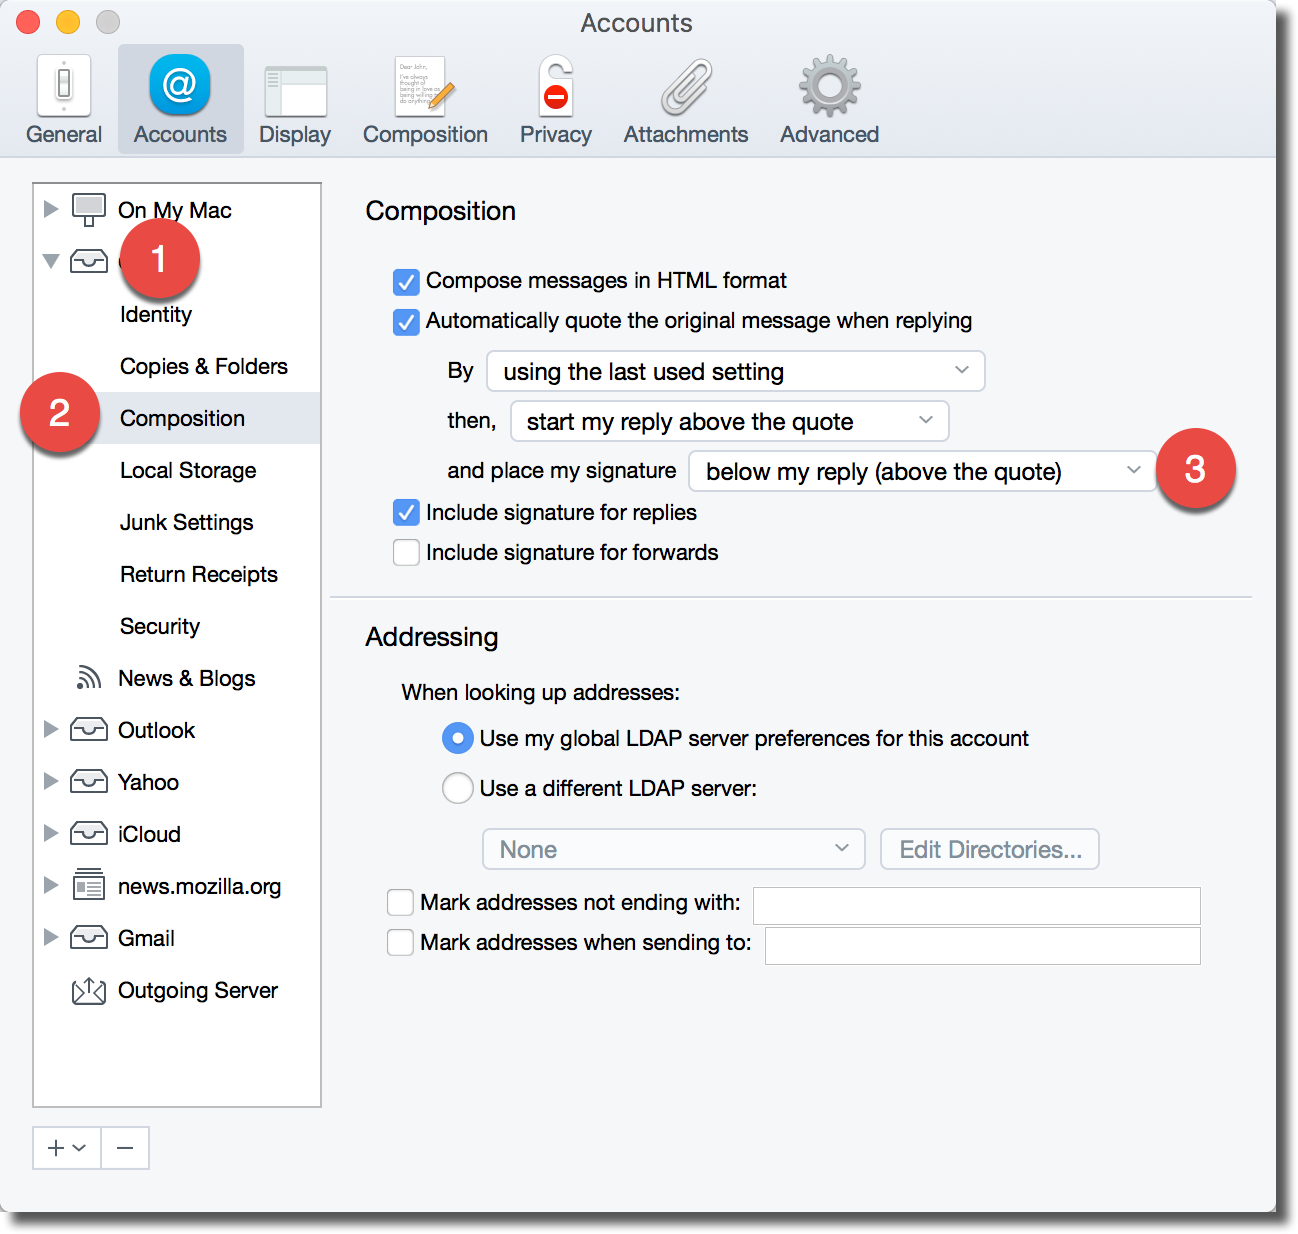
Task: Open the Privacy preferences icon
Action: tap(556, 87)
